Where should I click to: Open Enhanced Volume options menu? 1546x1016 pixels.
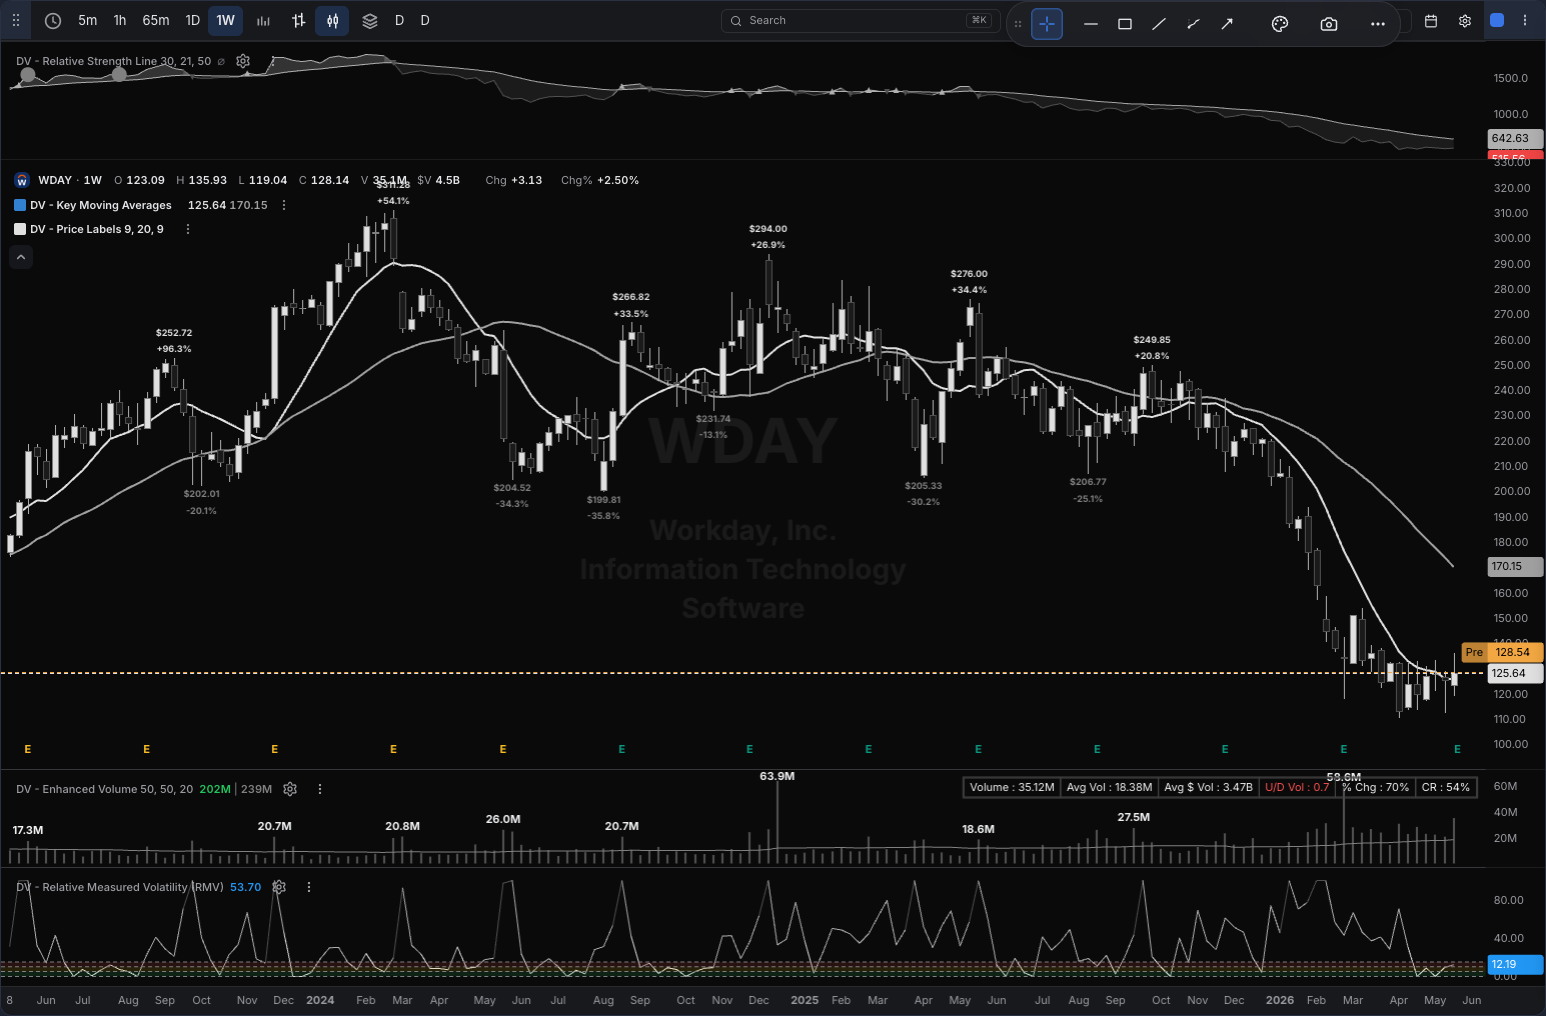coord(320,789)
